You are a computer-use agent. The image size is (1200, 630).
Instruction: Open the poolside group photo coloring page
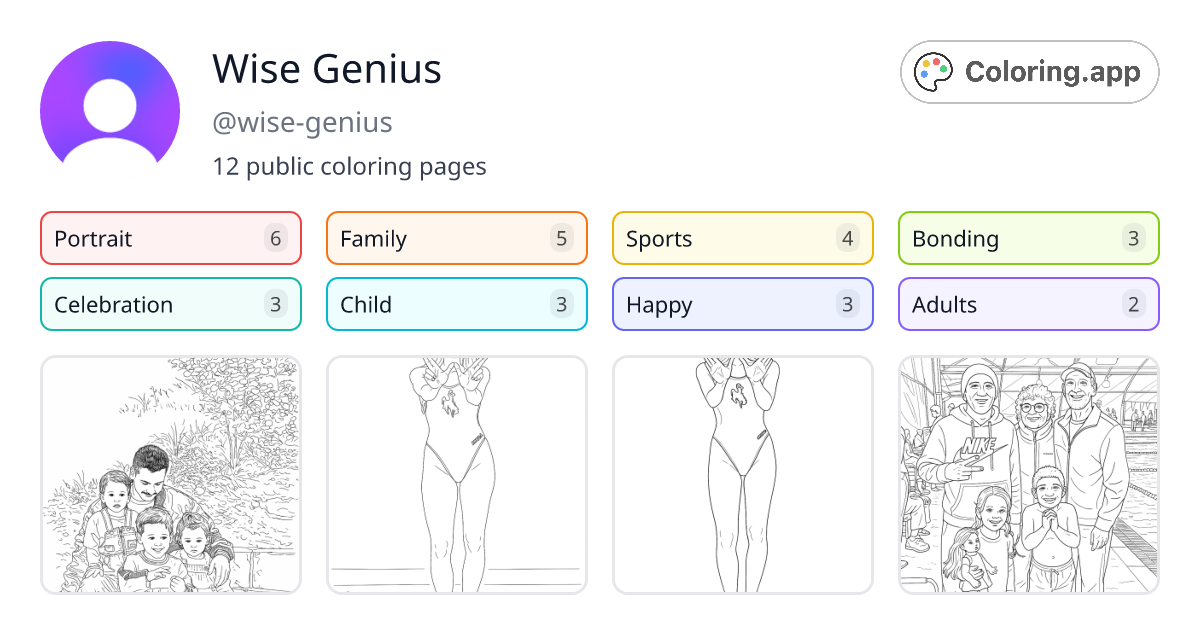click(1028, 474)
